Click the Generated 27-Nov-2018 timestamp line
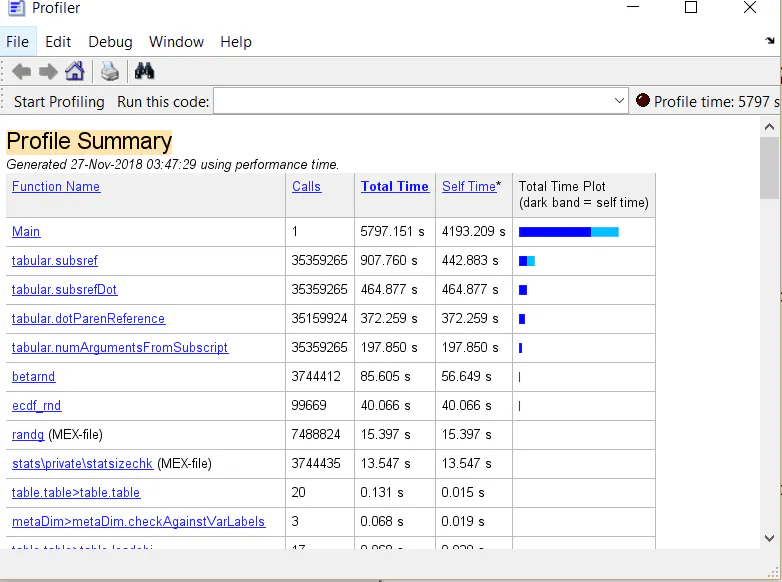782x582 pixels. coord(173,165)
